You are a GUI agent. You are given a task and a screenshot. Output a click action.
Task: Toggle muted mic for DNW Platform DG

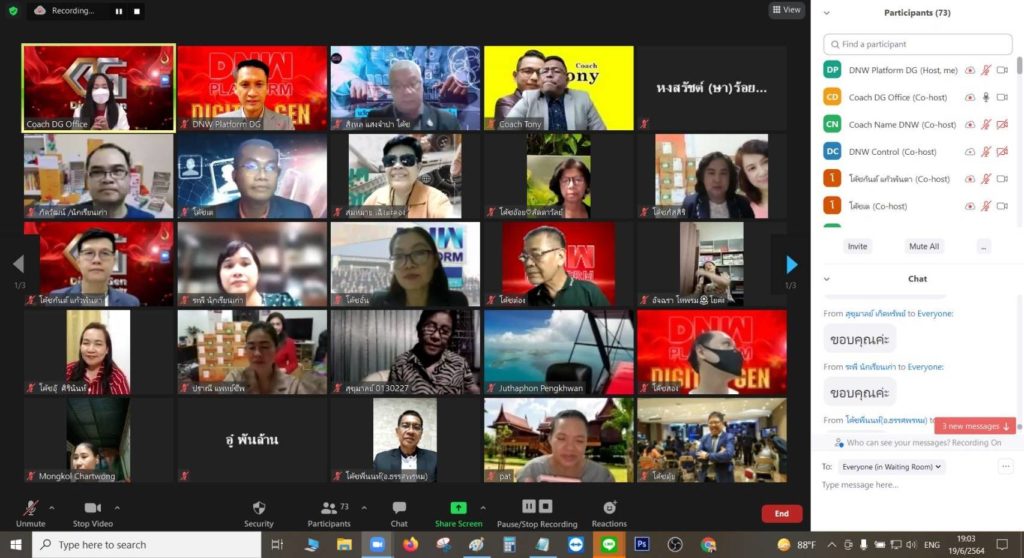pyautogui.click(x=986, y=70)
